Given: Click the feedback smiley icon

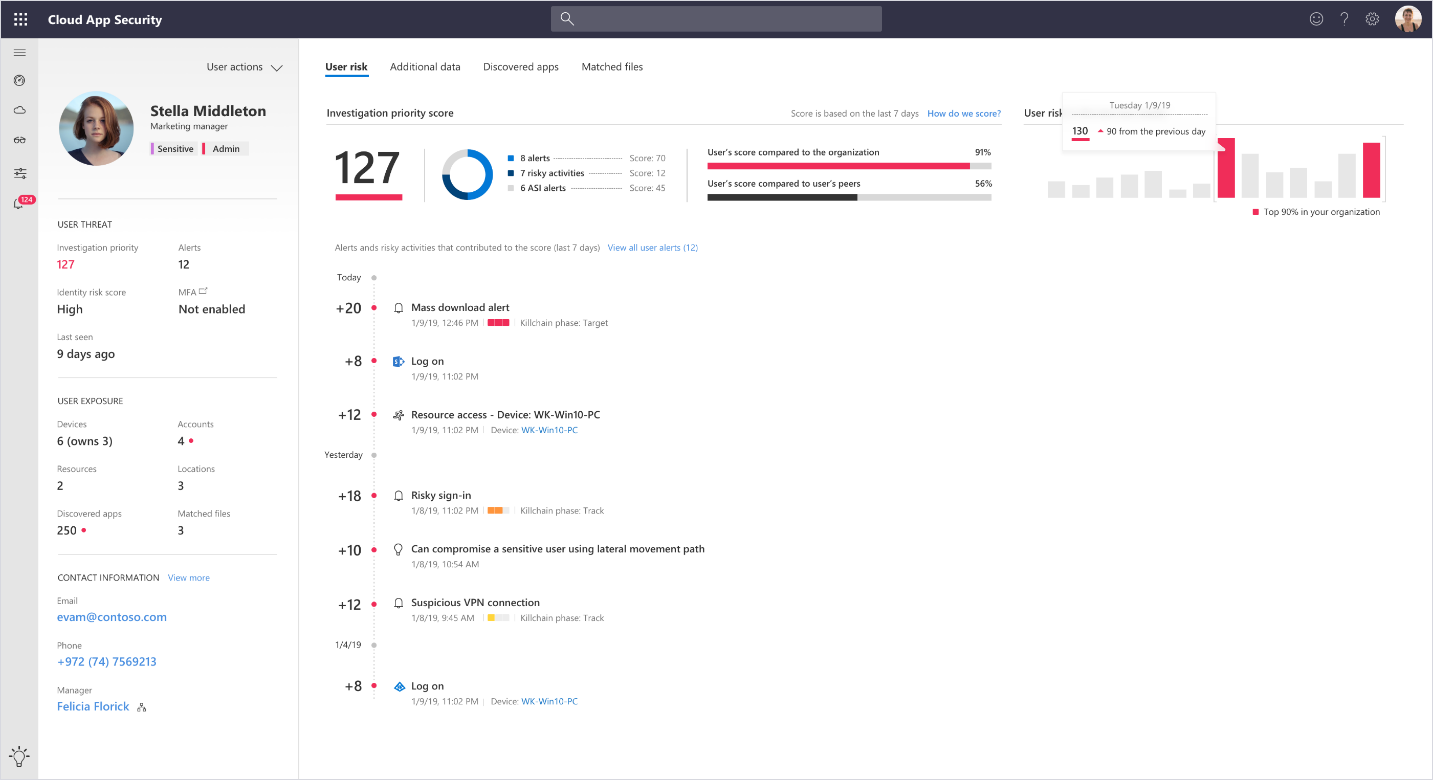Looking at the screenshot, I should [1316, 19].
